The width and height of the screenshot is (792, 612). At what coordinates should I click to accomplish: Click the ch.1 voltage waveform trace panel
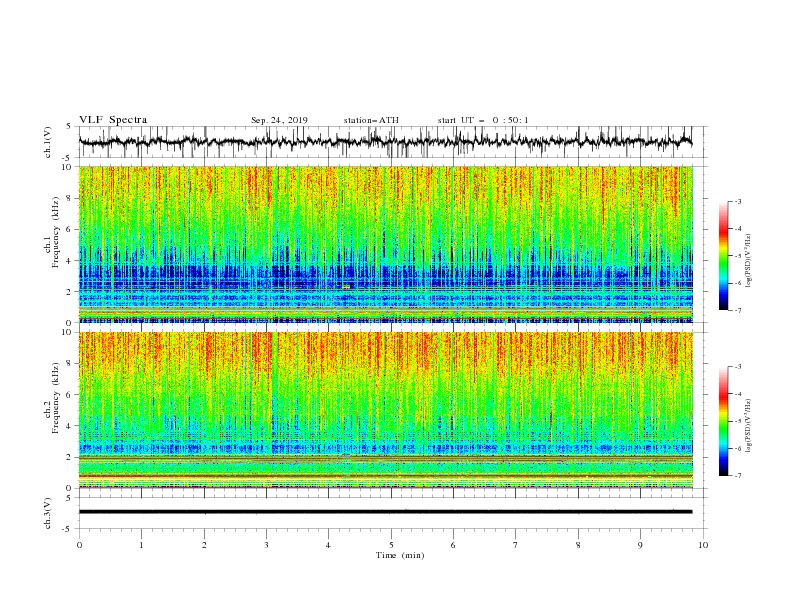click(392, 142)
